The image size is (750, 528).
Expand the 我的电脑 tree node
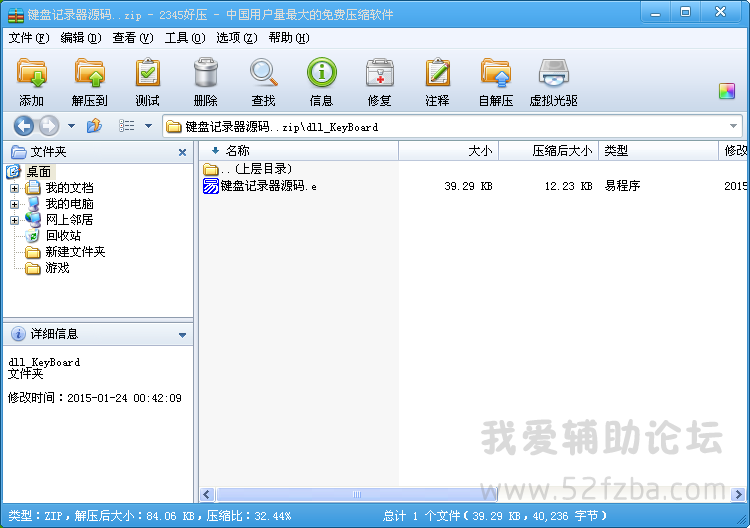[14, 205]
